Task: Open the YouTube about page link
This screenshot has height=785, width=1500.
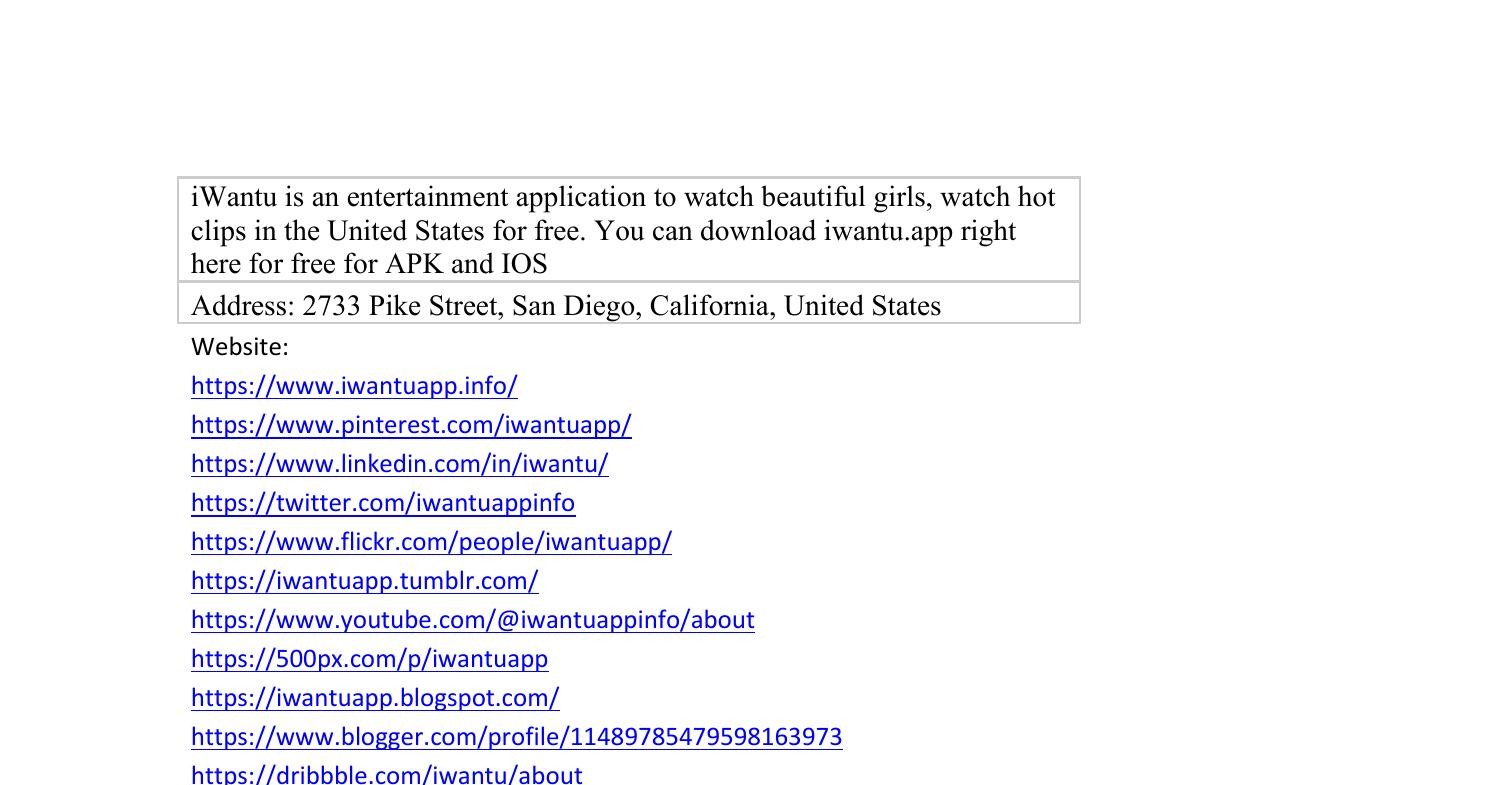Action: pos(472,619)
